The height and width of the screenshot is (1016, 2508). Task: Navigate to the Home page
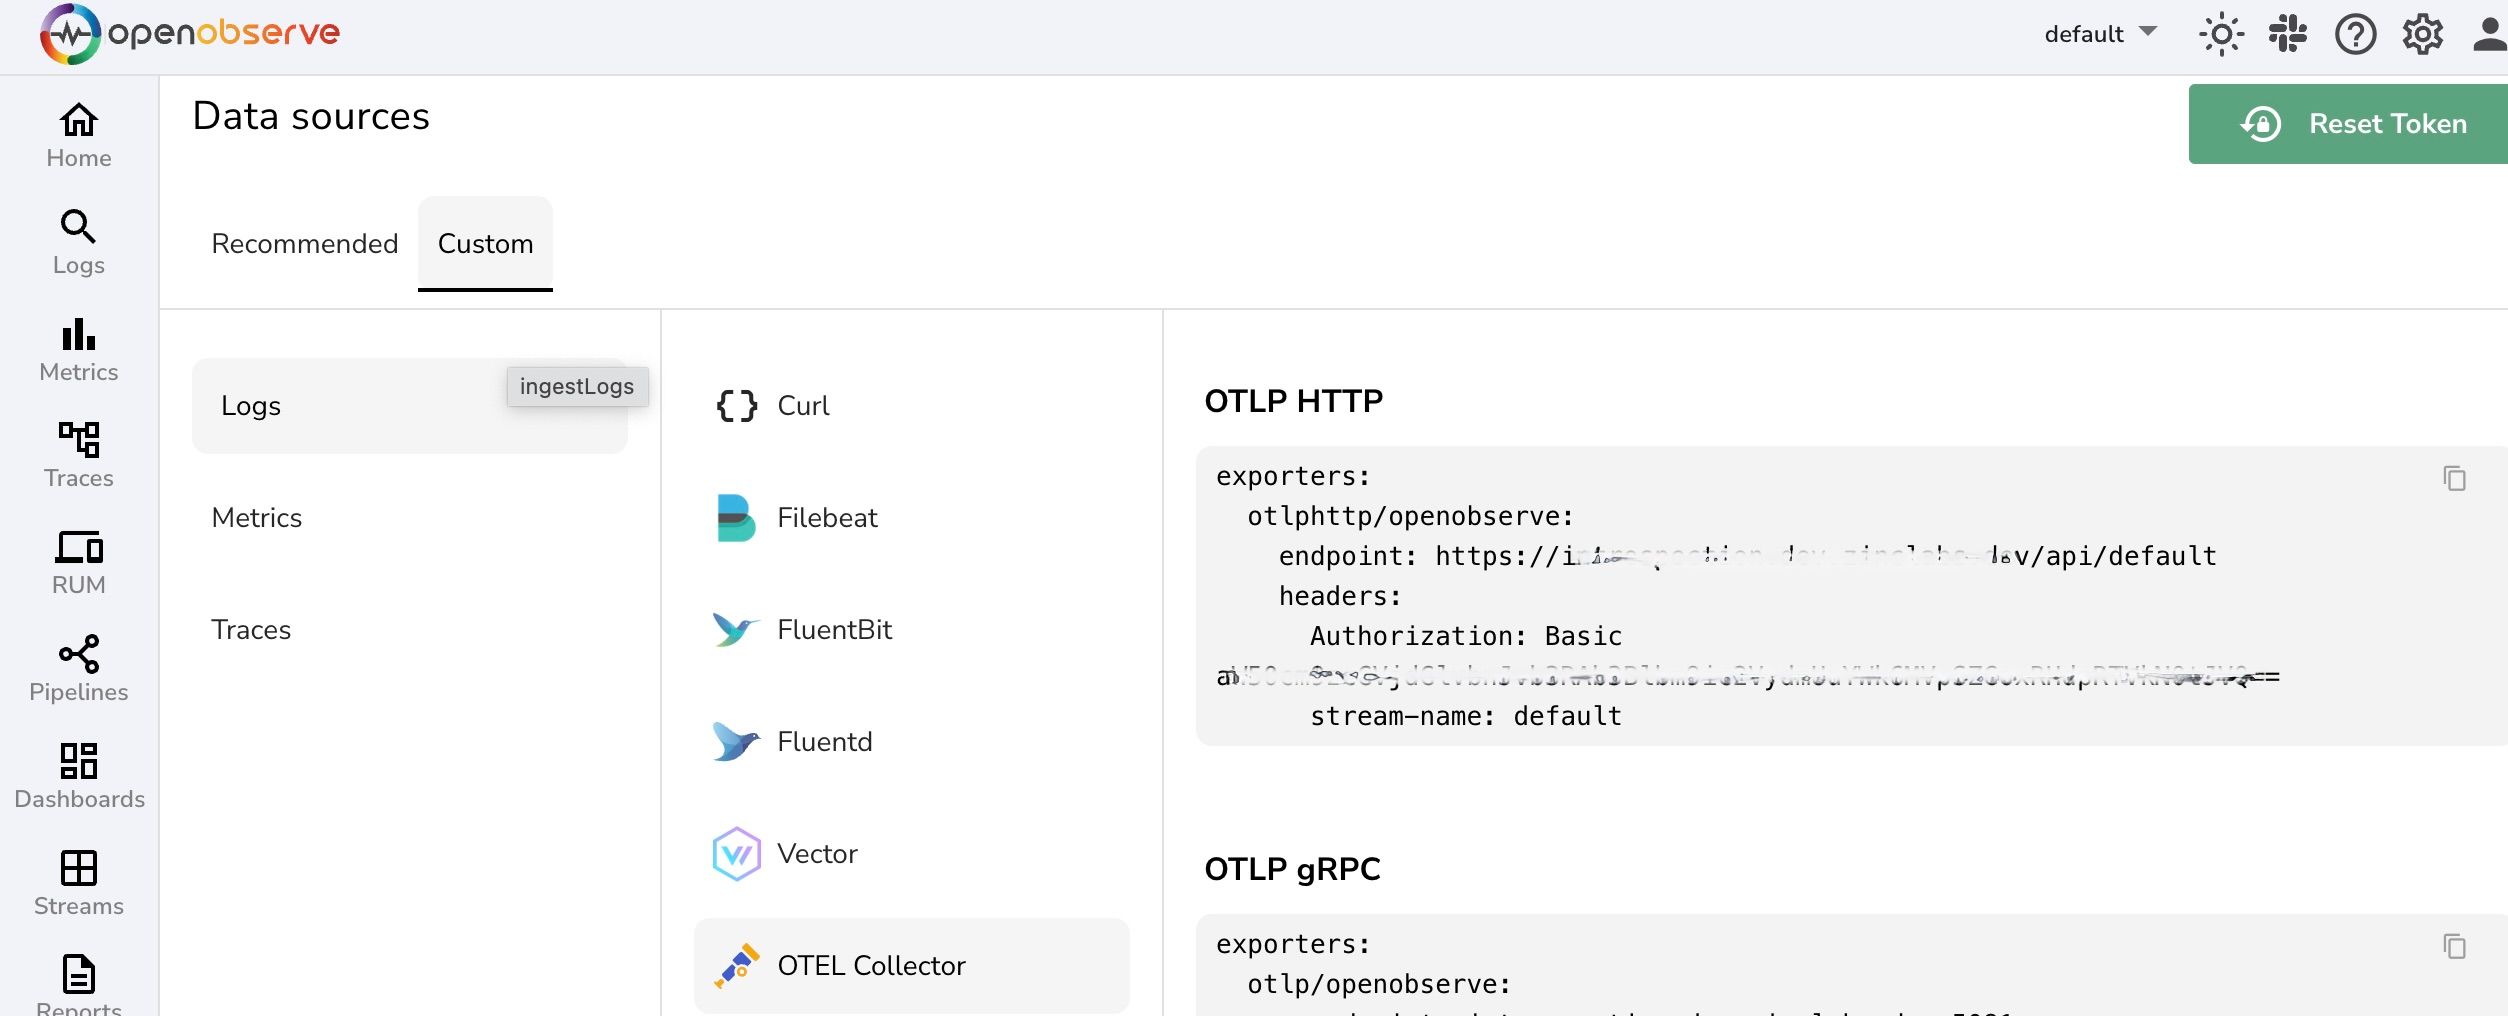tap(78, 134)
